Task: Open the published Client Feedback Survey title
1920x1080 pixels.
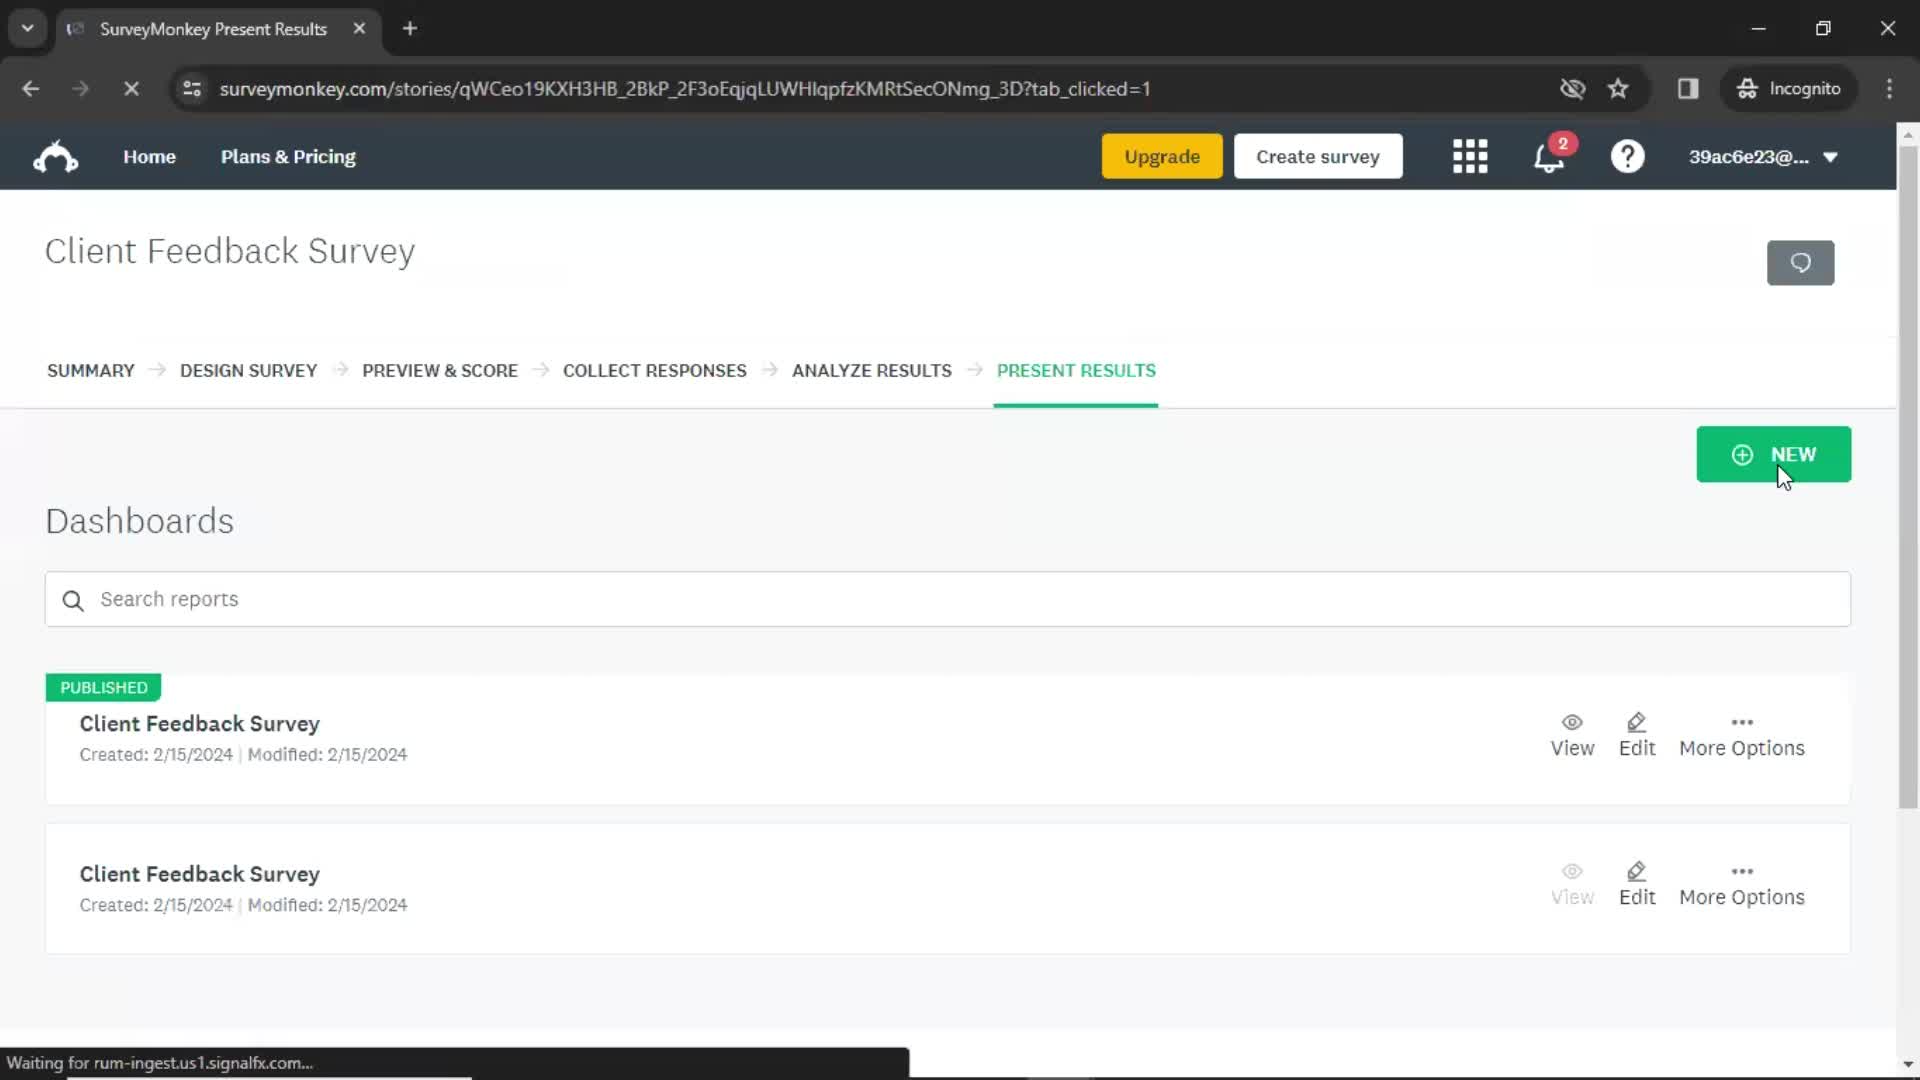Action: coord(199,724)
